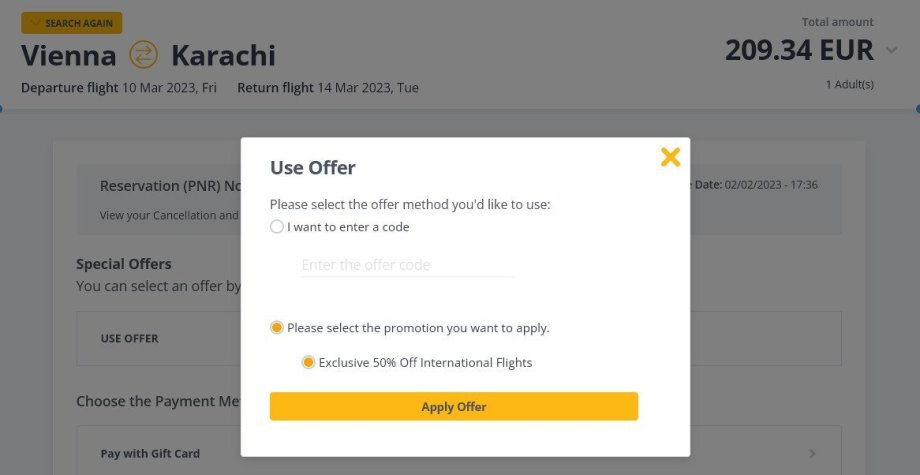Viewport: 920px width, 475px height.
Task: Open the USE OFFER row
Action: (x=130, y=338)
